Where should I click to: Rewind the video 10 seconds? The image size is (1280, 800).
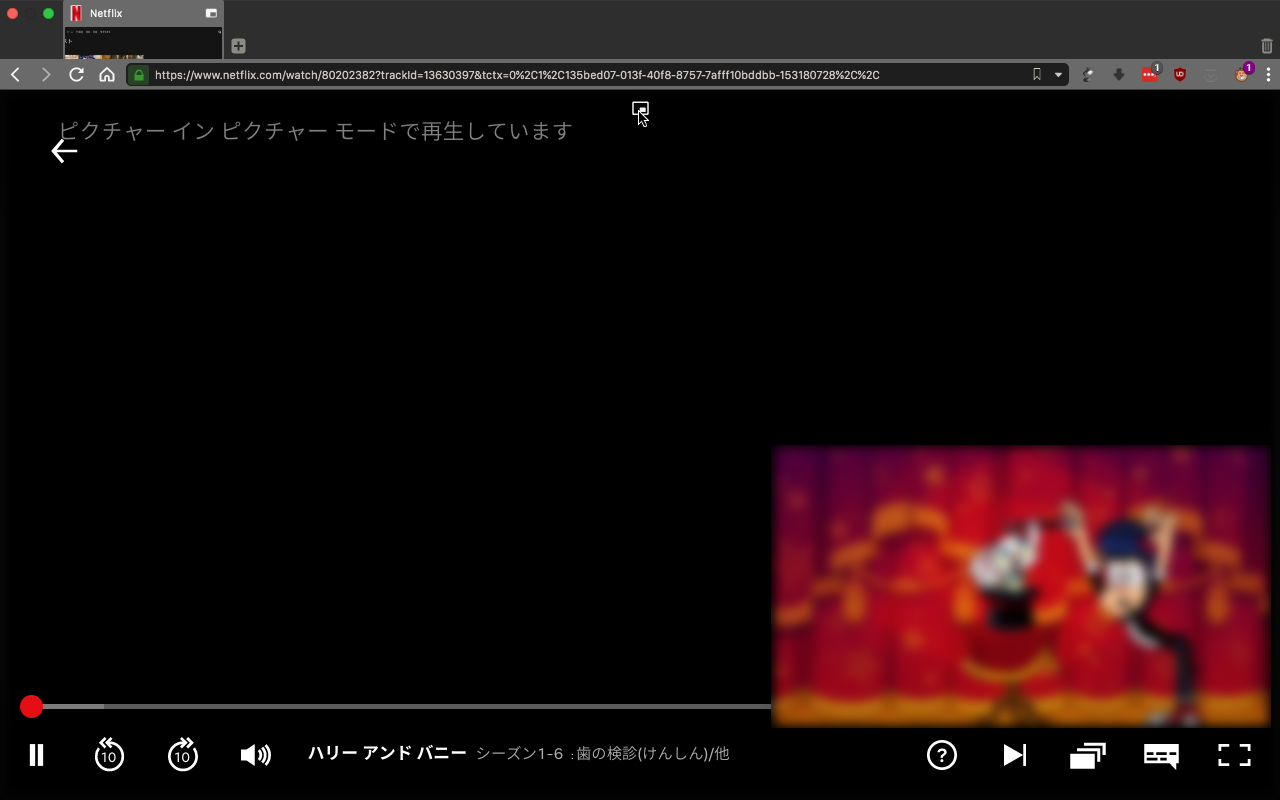pos(109,755)
